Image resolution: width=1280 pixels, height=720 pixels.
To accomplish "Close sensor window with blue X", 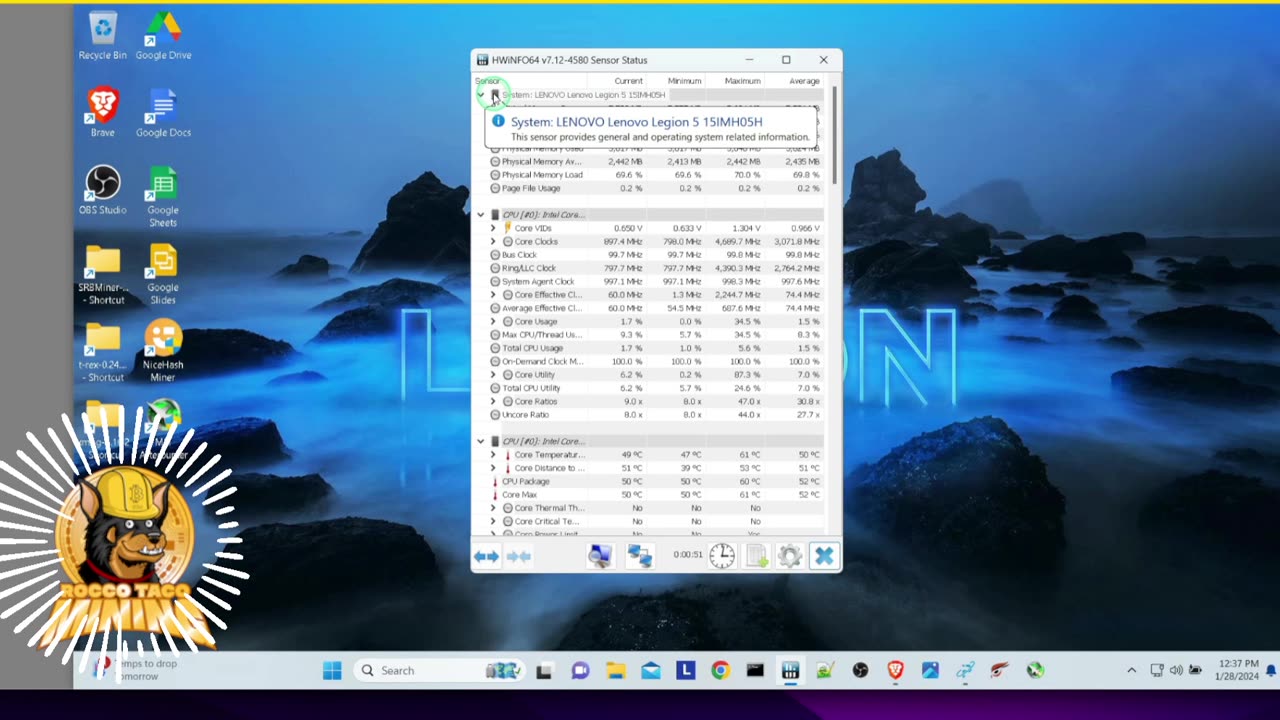I will pyautogui.click(x=824, y=556).
